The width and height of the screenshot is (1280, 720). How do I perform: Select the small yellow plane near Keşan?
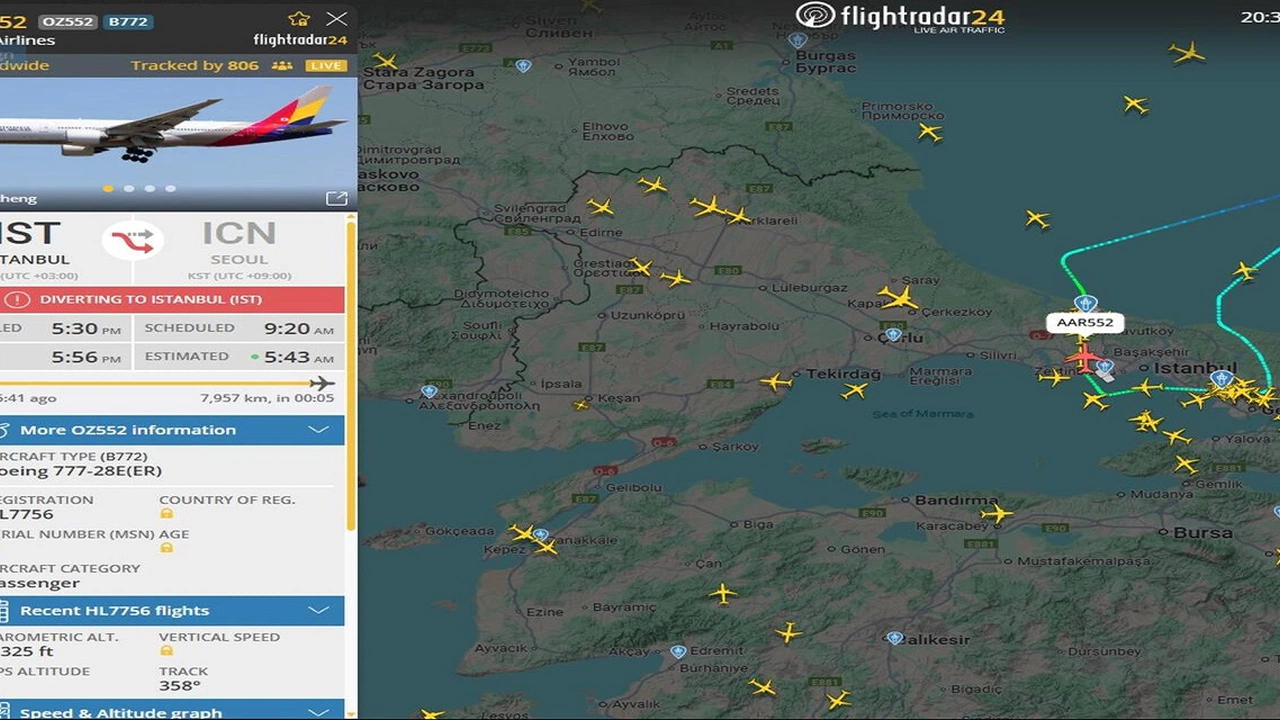[x=581, y=405]
